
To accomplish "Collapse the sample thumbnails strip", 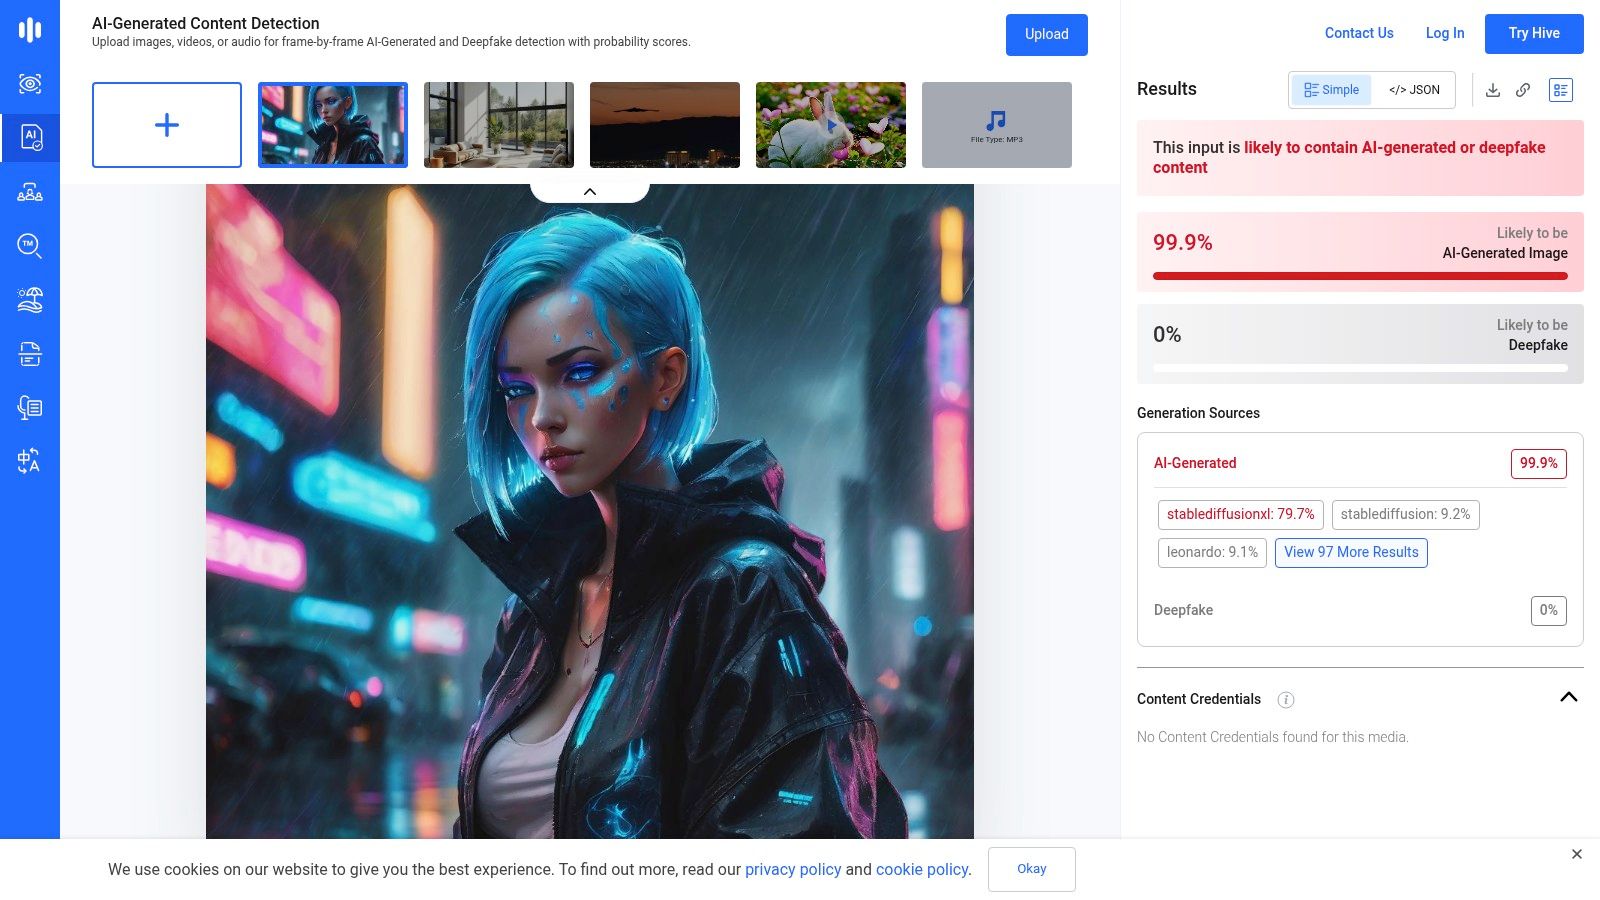I will pyautogui.click(x=590, y=192).
